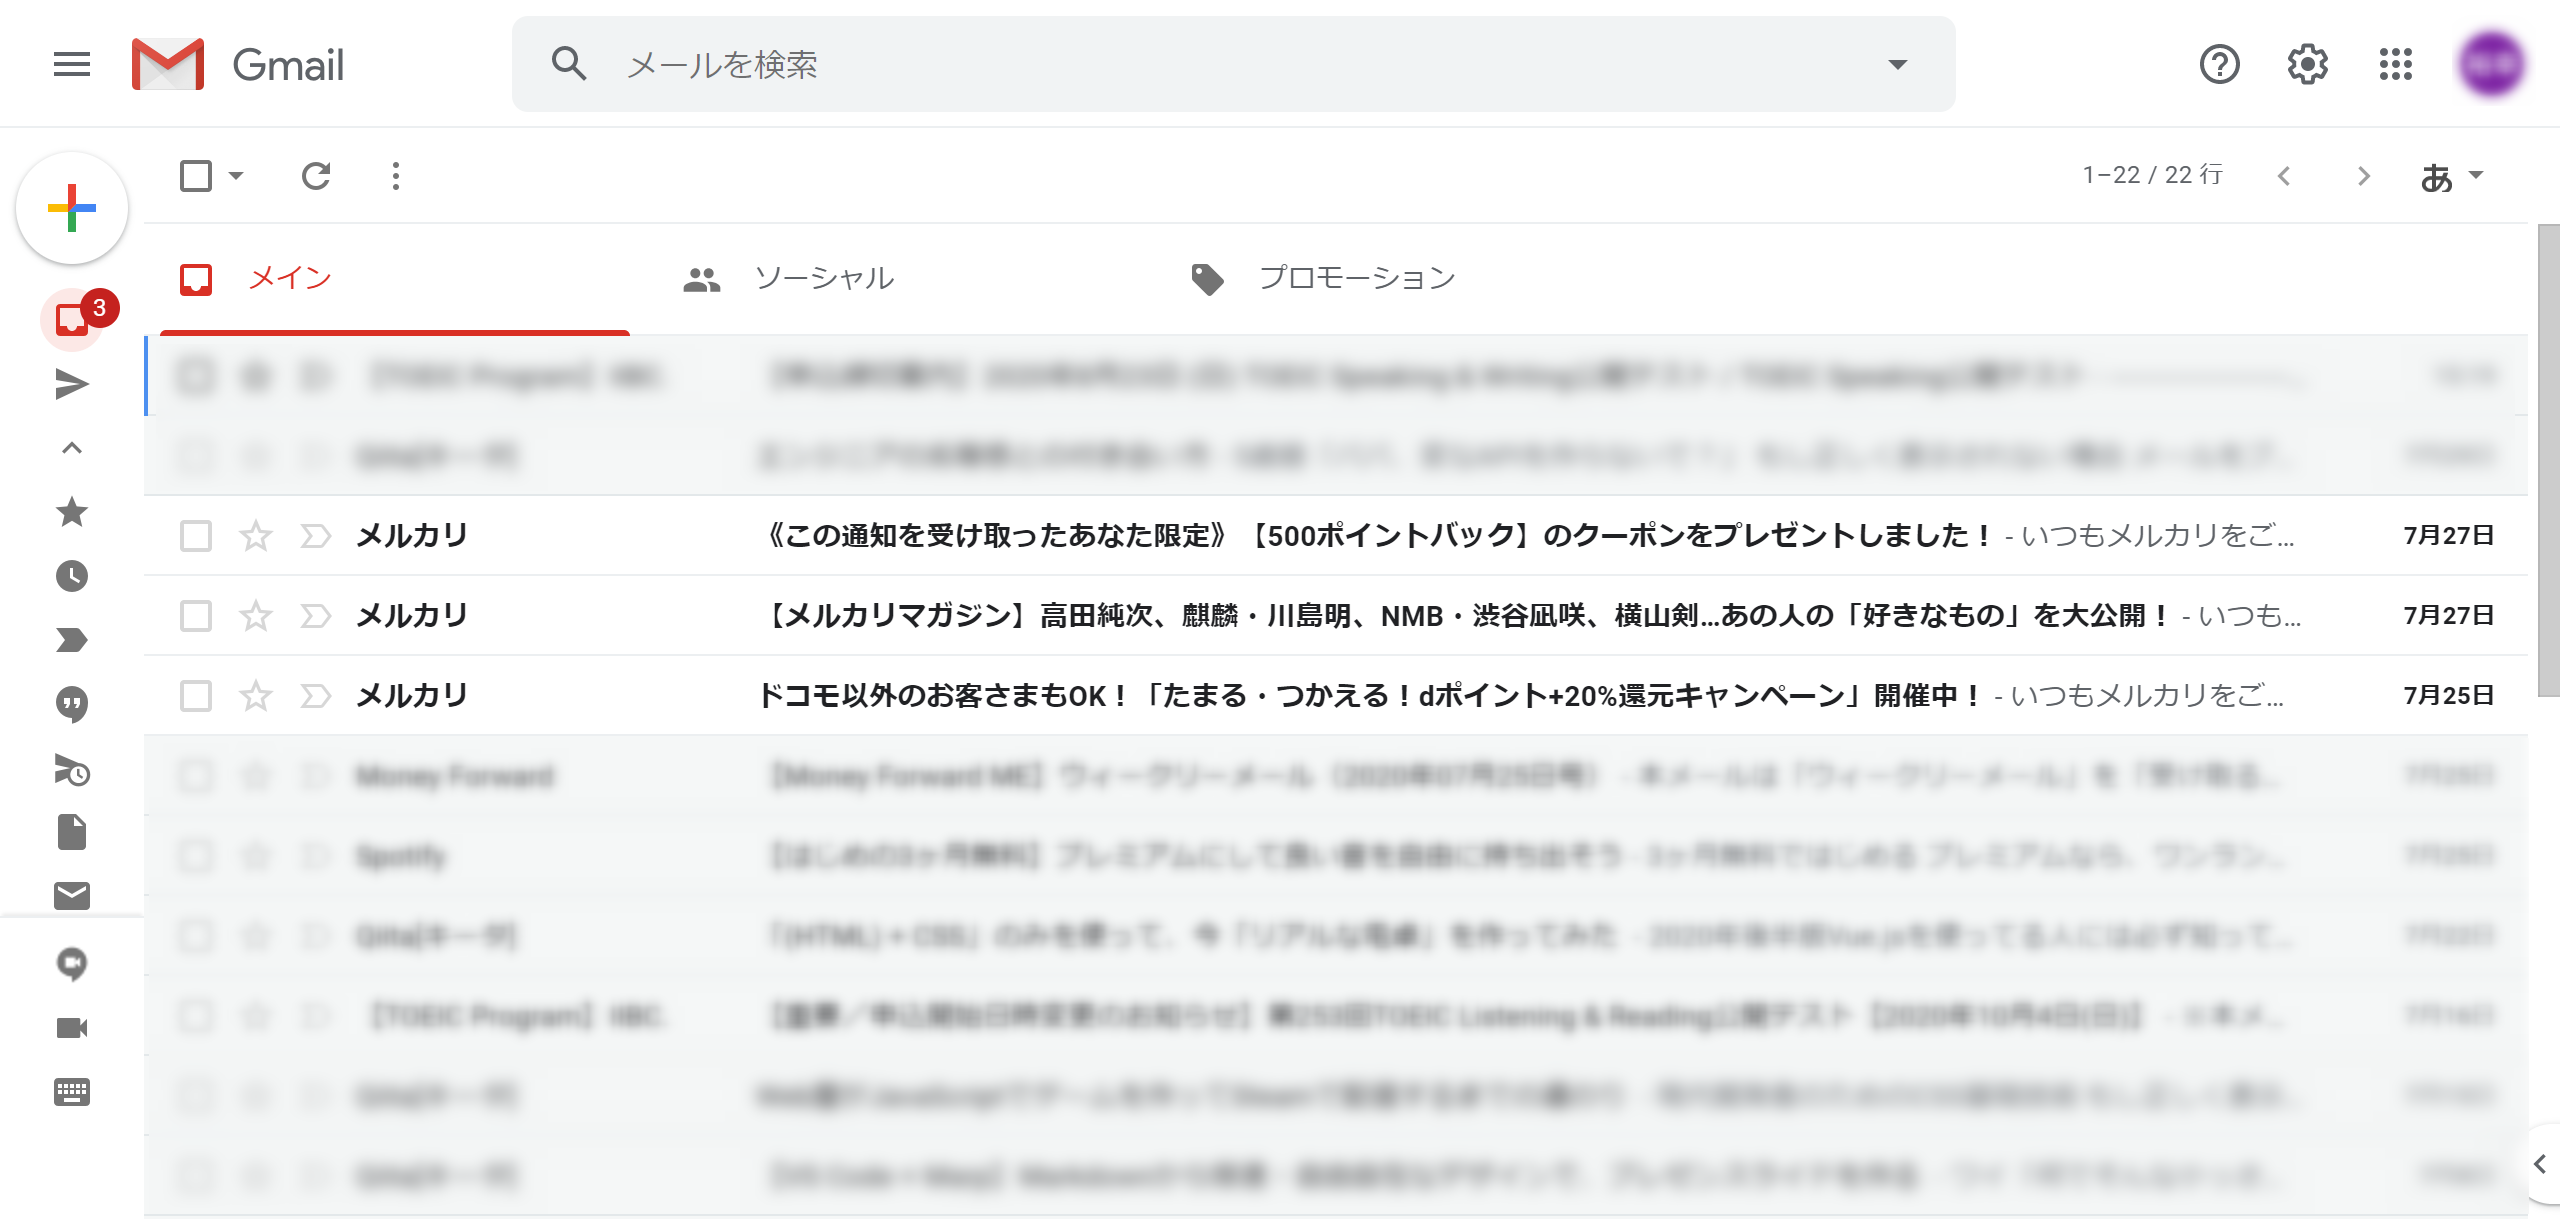Viewport: 2560px width, 1219px height.
Task: Click the 1–22 / 22 行 counter
Action: tap(2152, 176)
